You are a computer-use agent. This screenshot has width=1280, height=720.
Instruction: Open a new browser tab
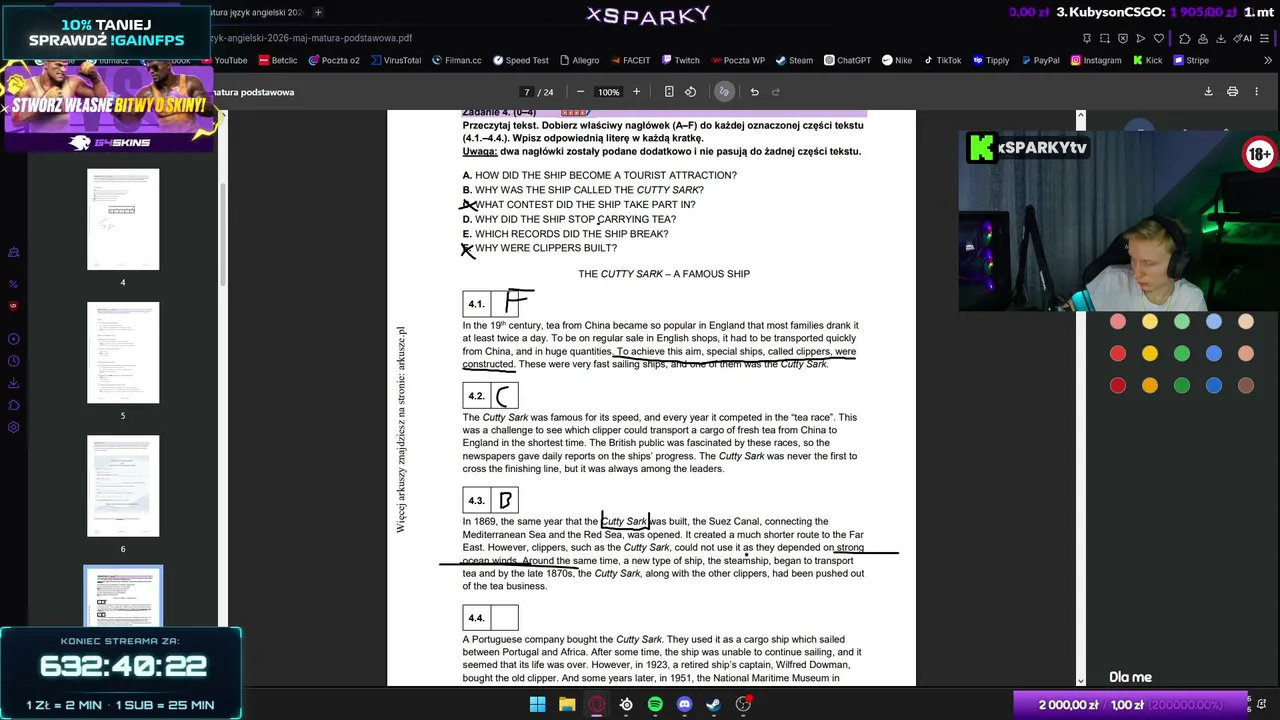point(318,12)
